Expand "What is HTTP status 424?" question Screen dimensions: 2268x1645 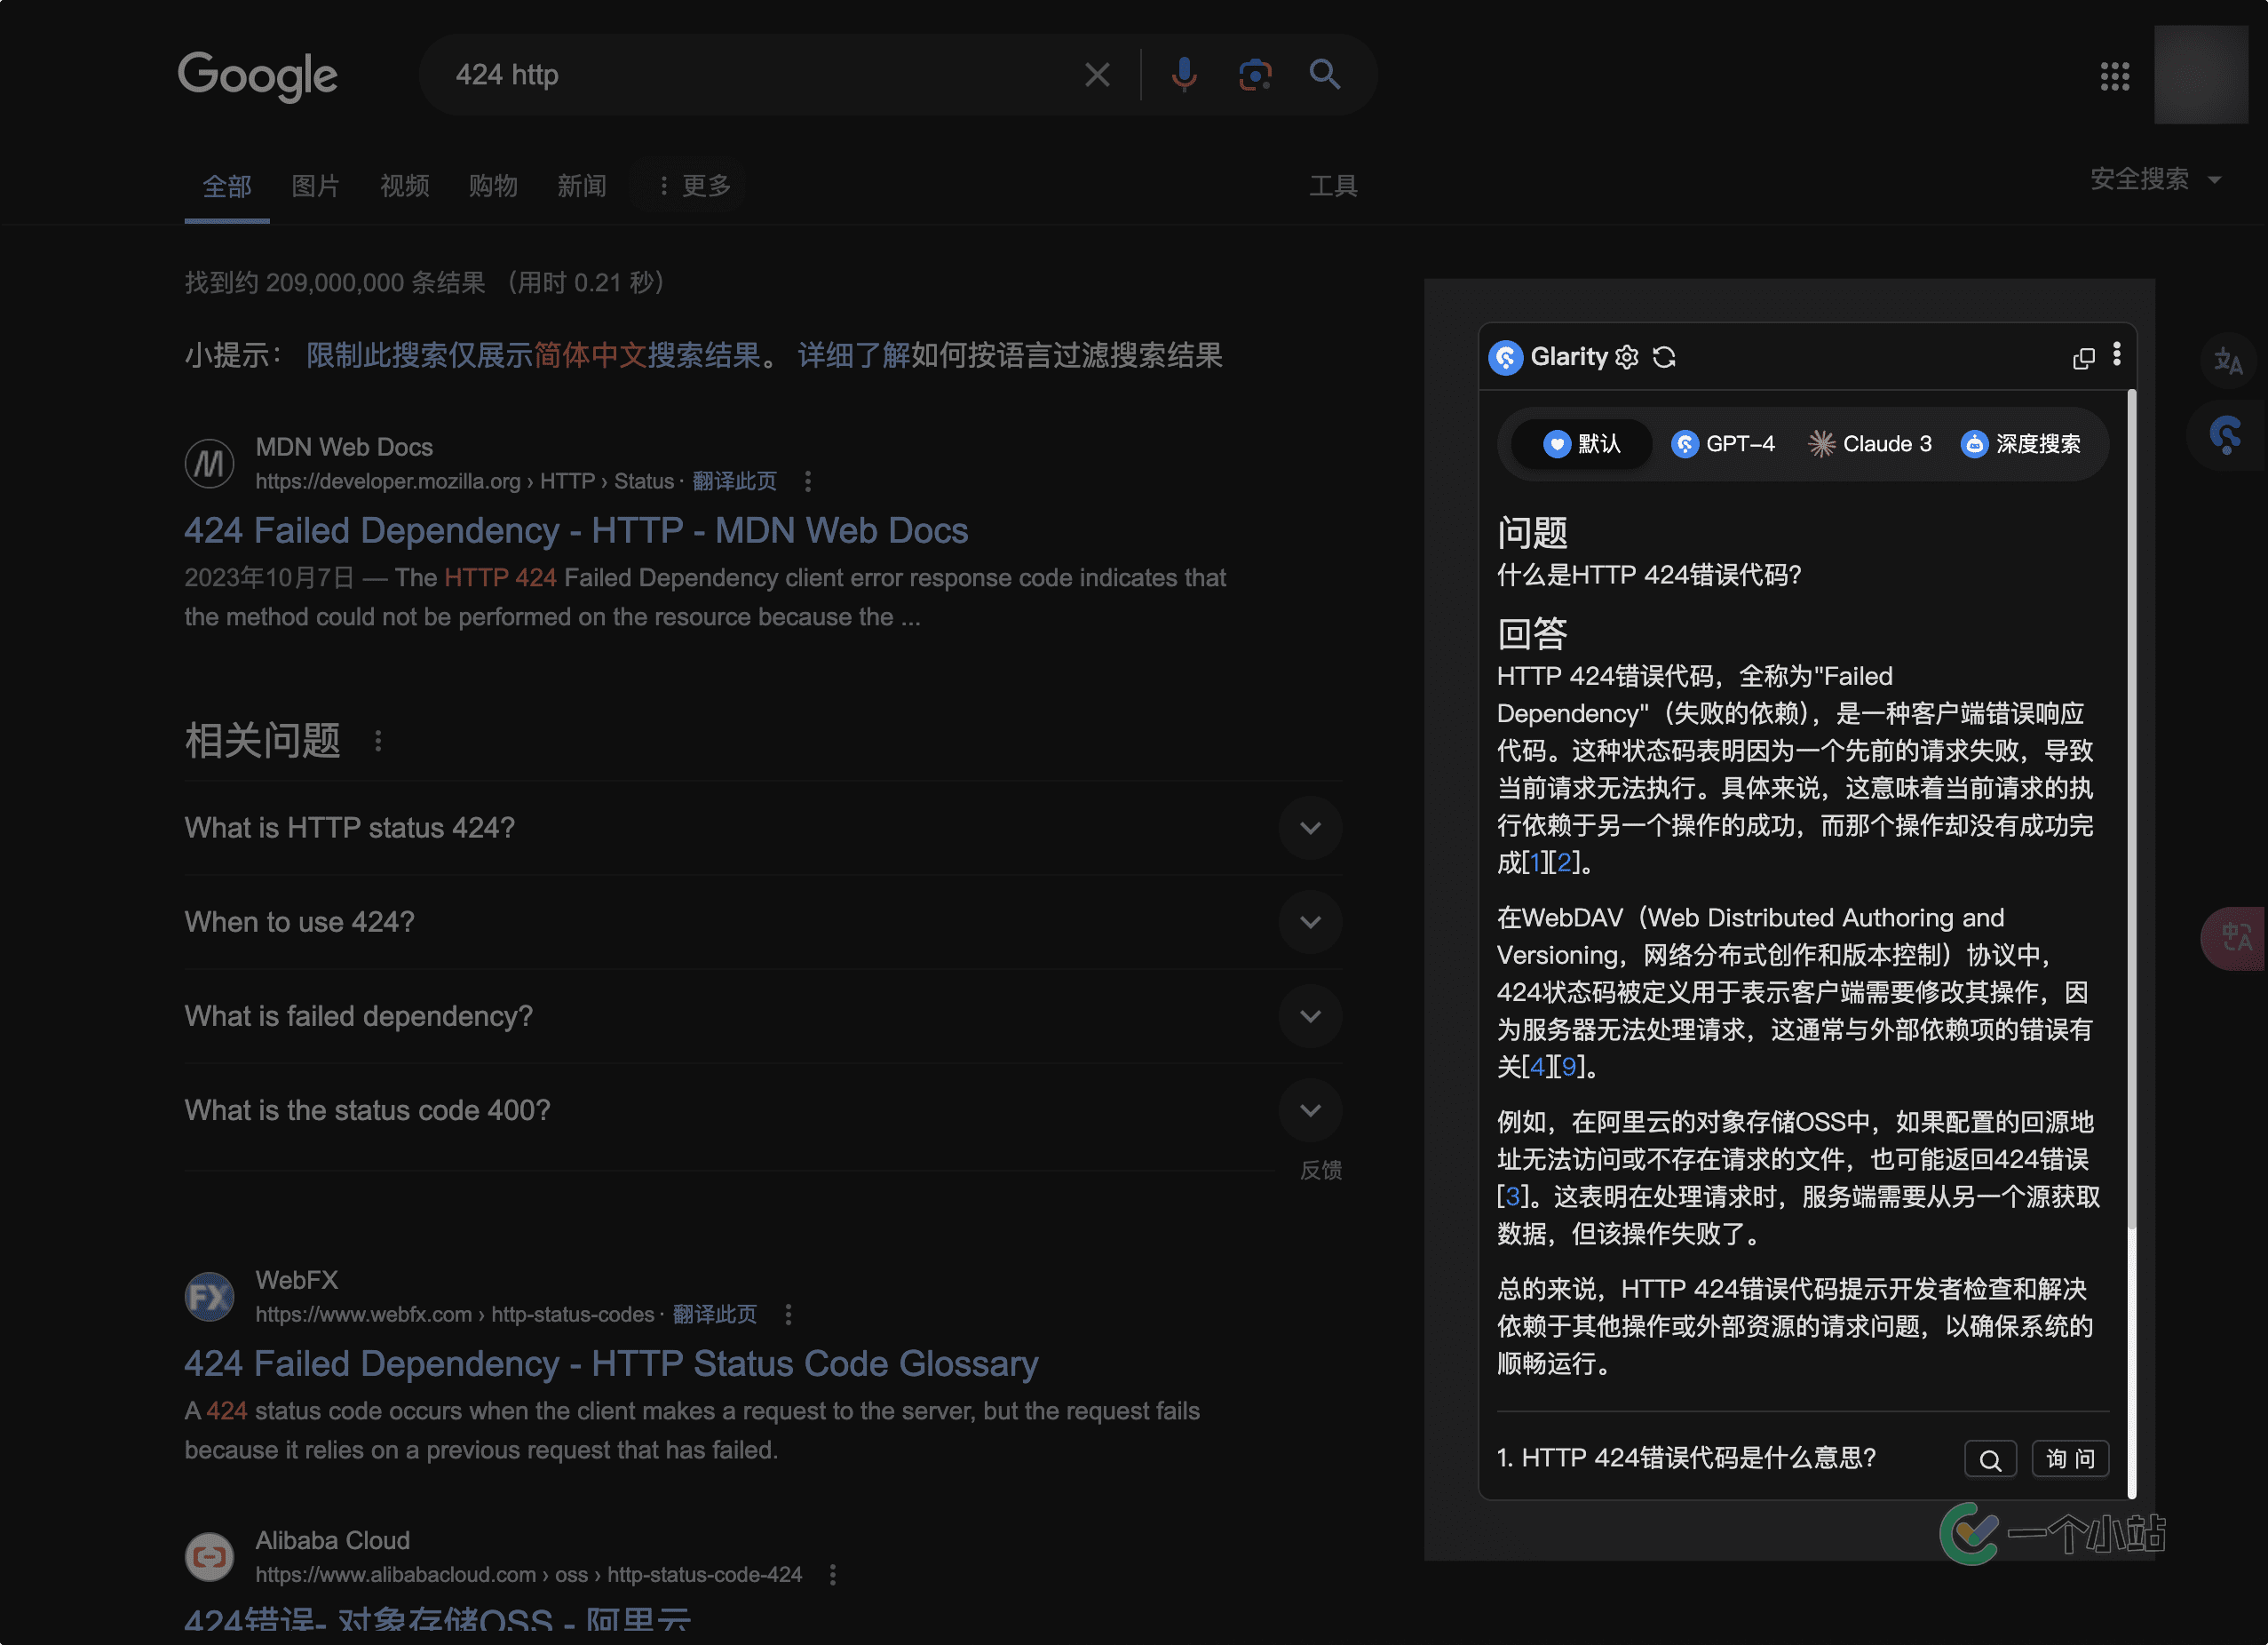[x=1310, y=828]
